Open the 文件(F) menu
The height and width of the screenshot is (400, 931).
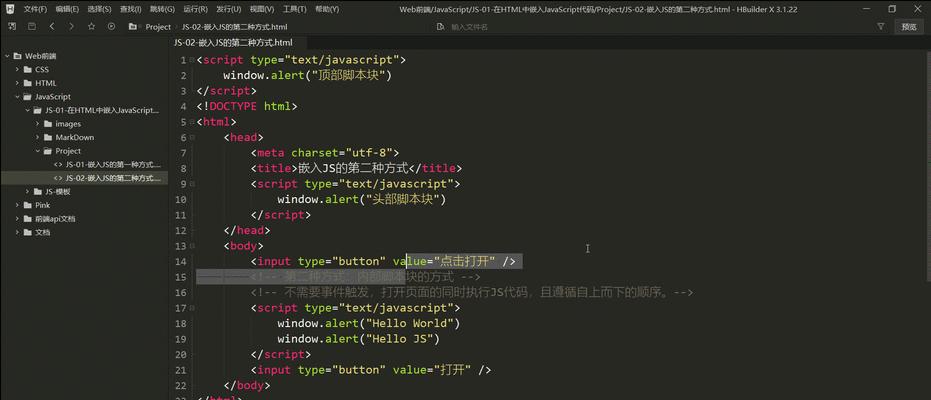(x=35, y=9)
